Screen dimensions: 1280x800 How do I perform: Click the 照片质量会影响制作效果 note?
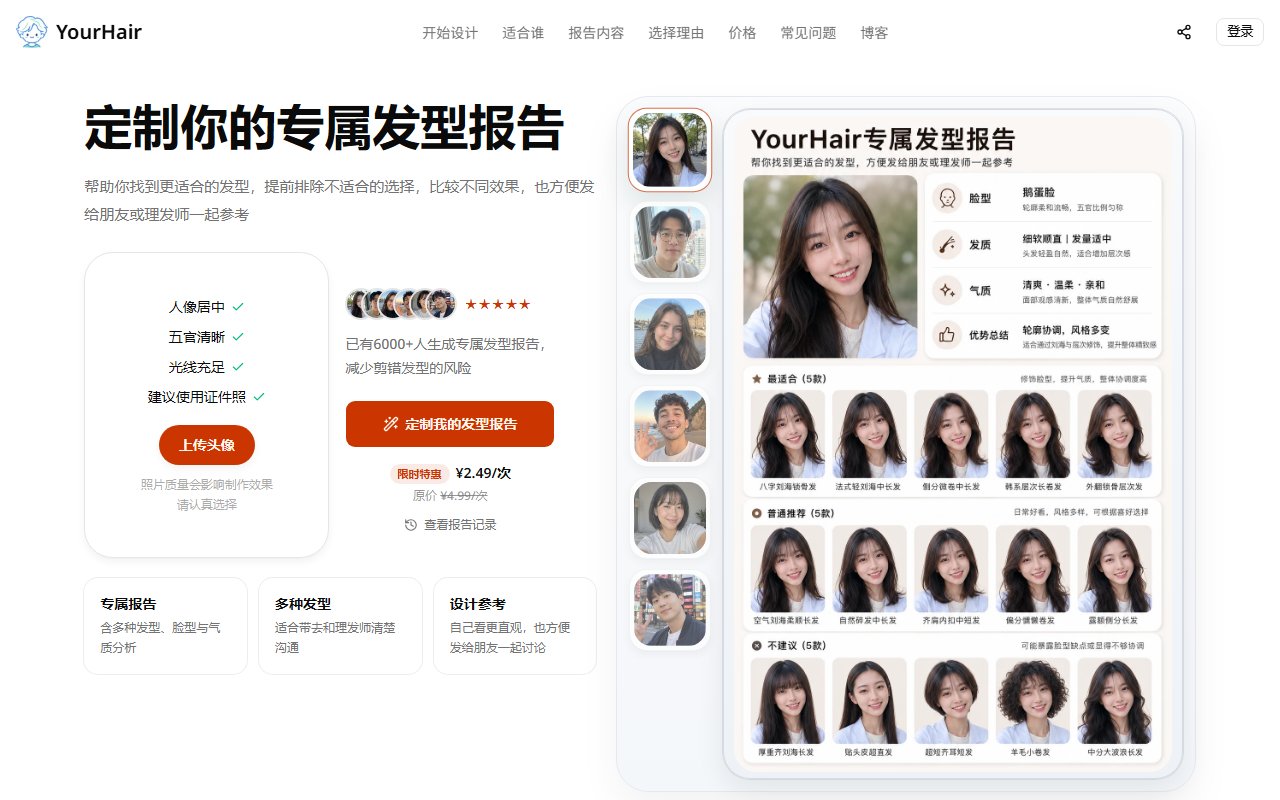click(x=207, y=485)
